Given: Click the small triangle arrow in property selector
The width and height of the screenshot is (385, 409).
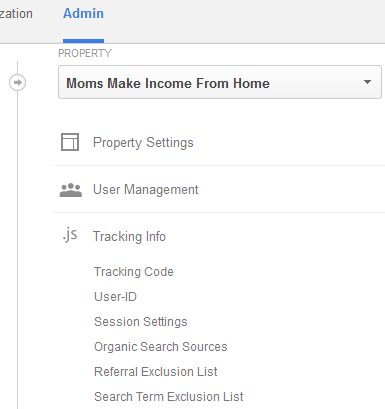Looking at the screenshot, I should [x=367, y=82].
